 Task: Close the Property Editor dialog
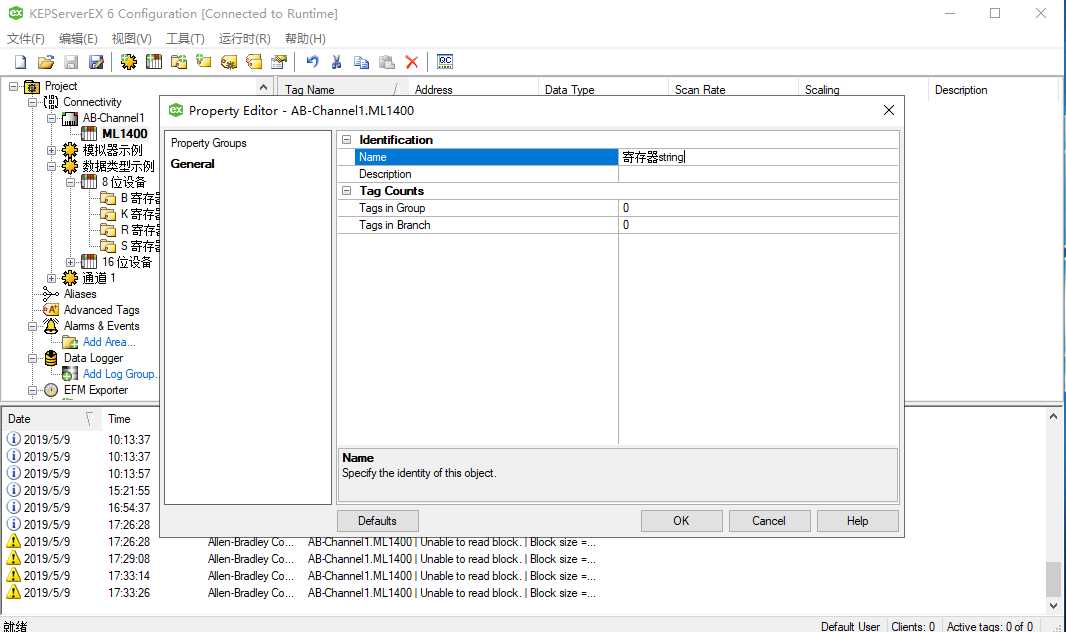point(889,110)
